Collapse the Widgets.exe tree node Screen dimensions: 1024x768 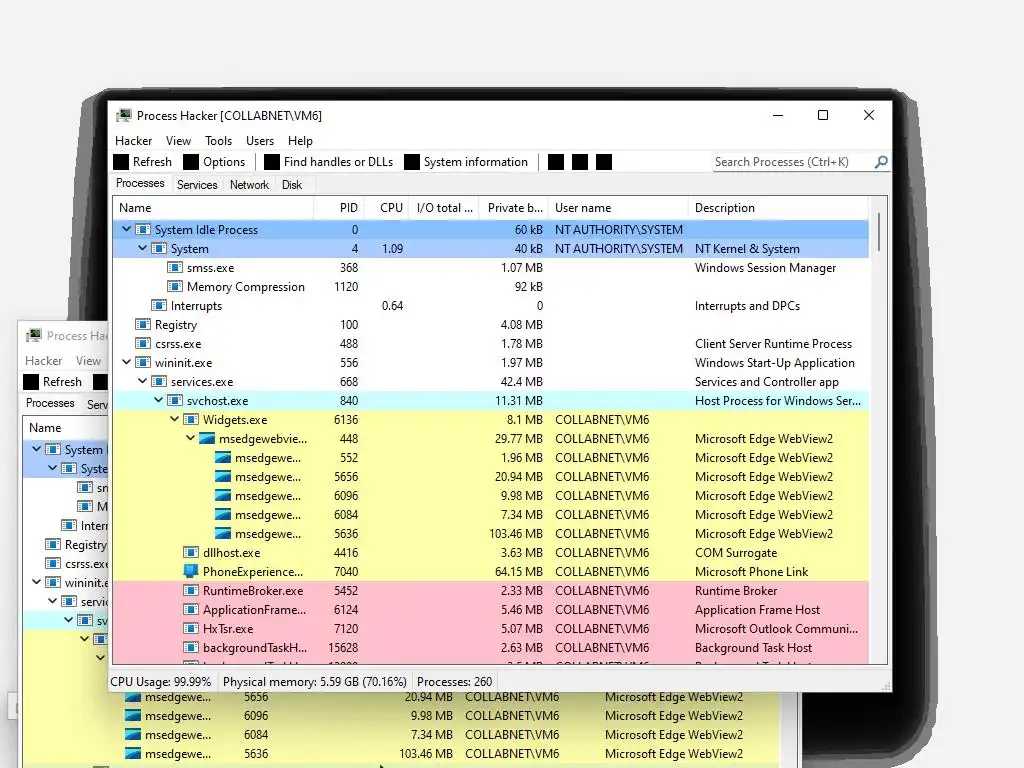tap(174, 419)
